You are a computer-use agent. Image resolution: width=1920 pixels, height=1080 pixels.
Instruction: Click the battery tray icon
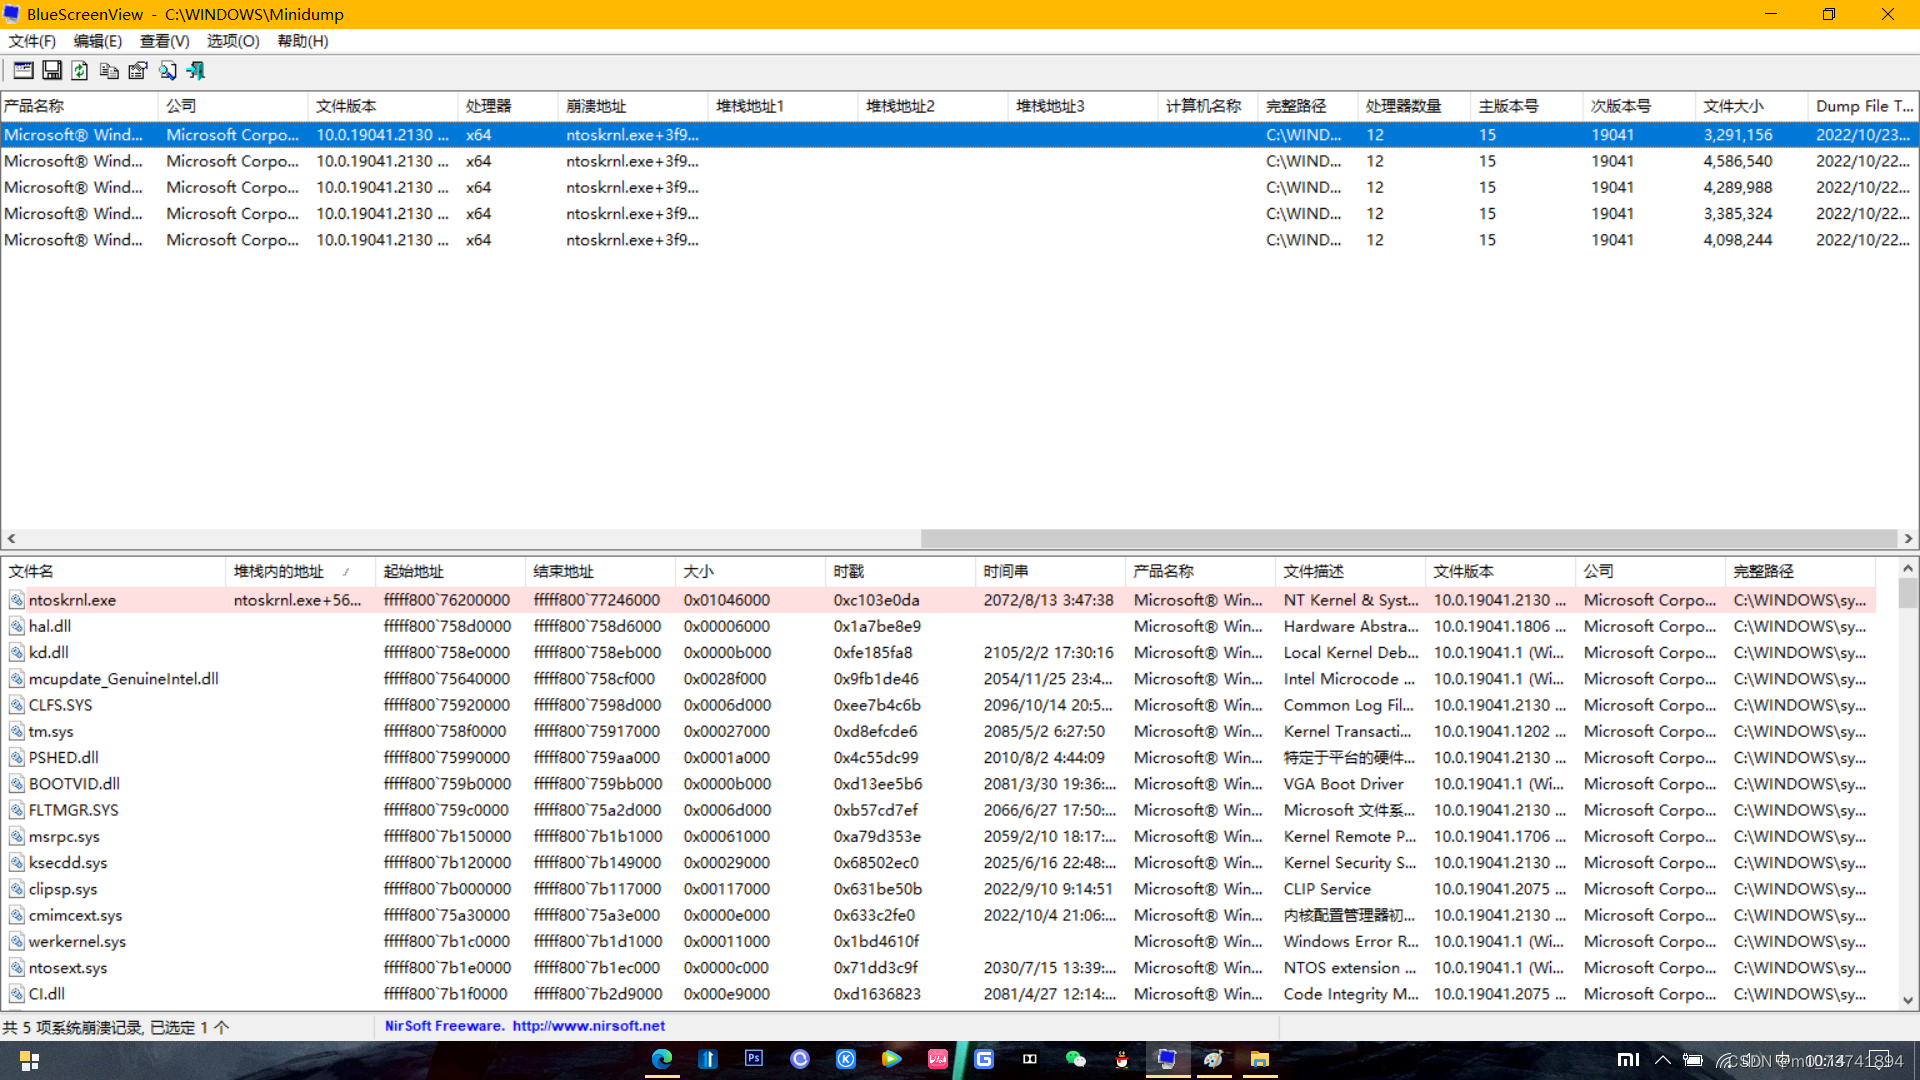(1693, 1060)
